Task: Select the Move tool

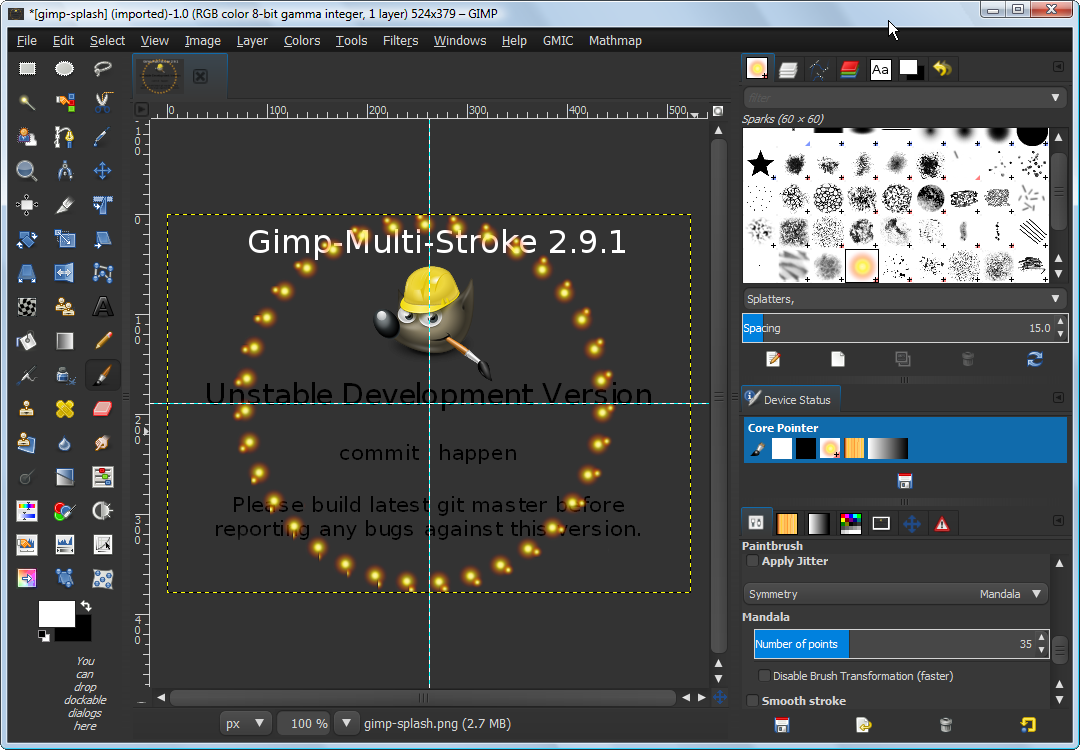Action: (103, 170)
